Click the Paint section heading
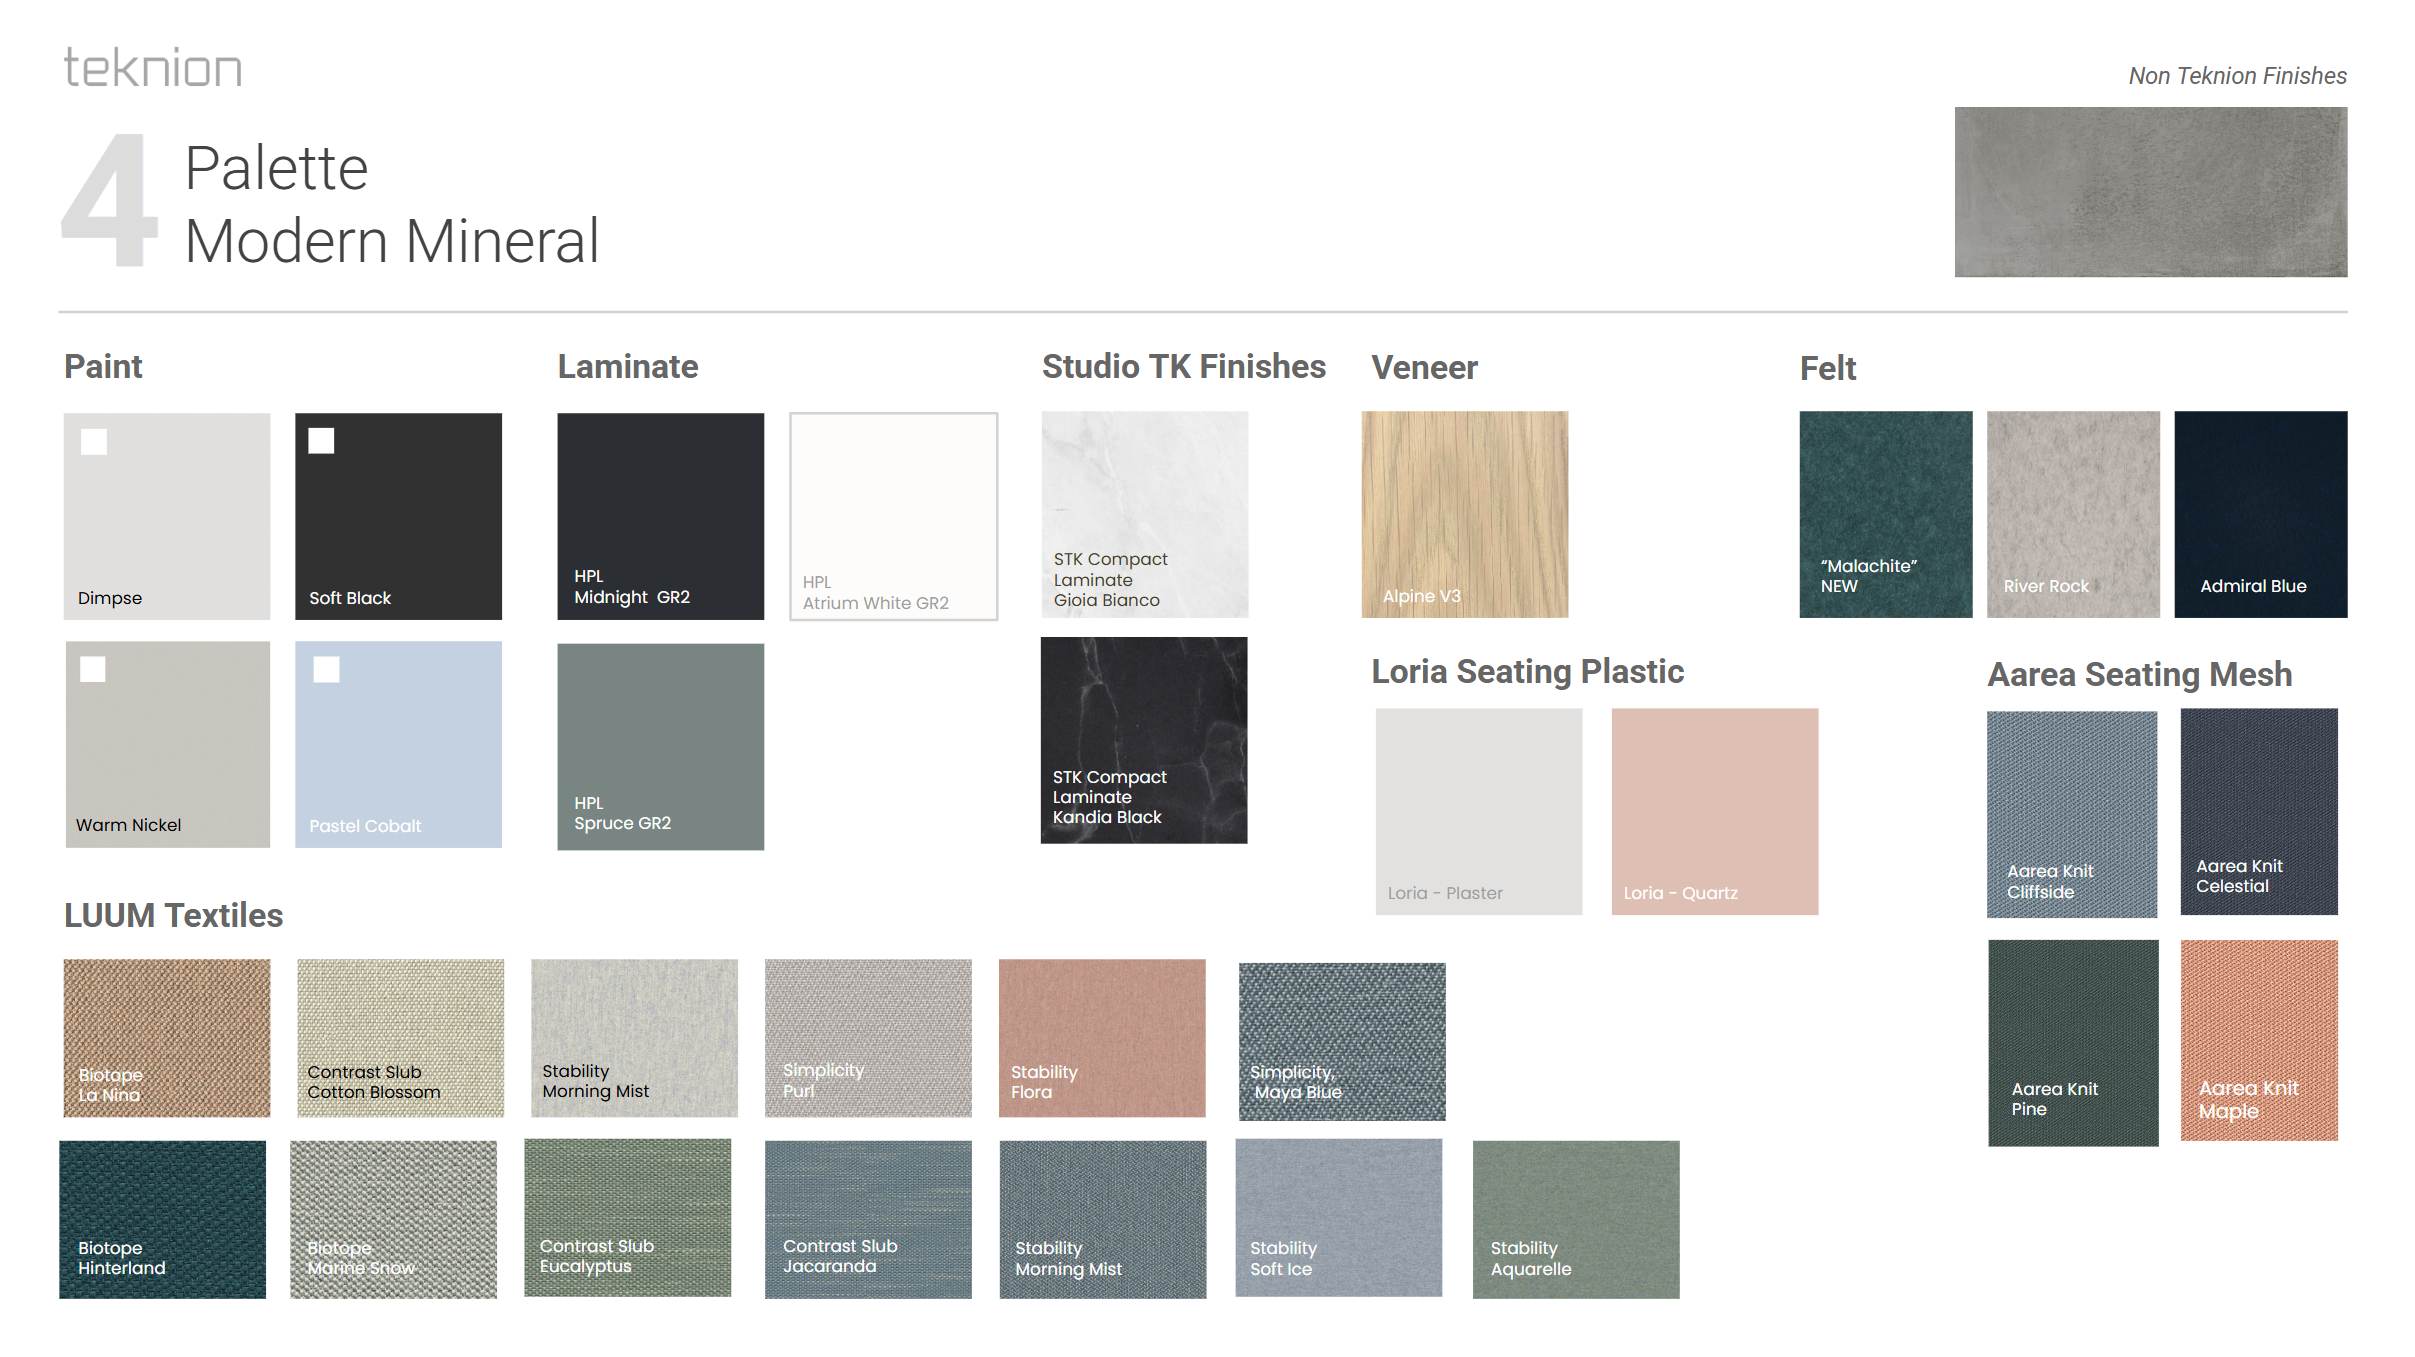This screenshot has width=2415, height=1357. click(x=103, y=366)
